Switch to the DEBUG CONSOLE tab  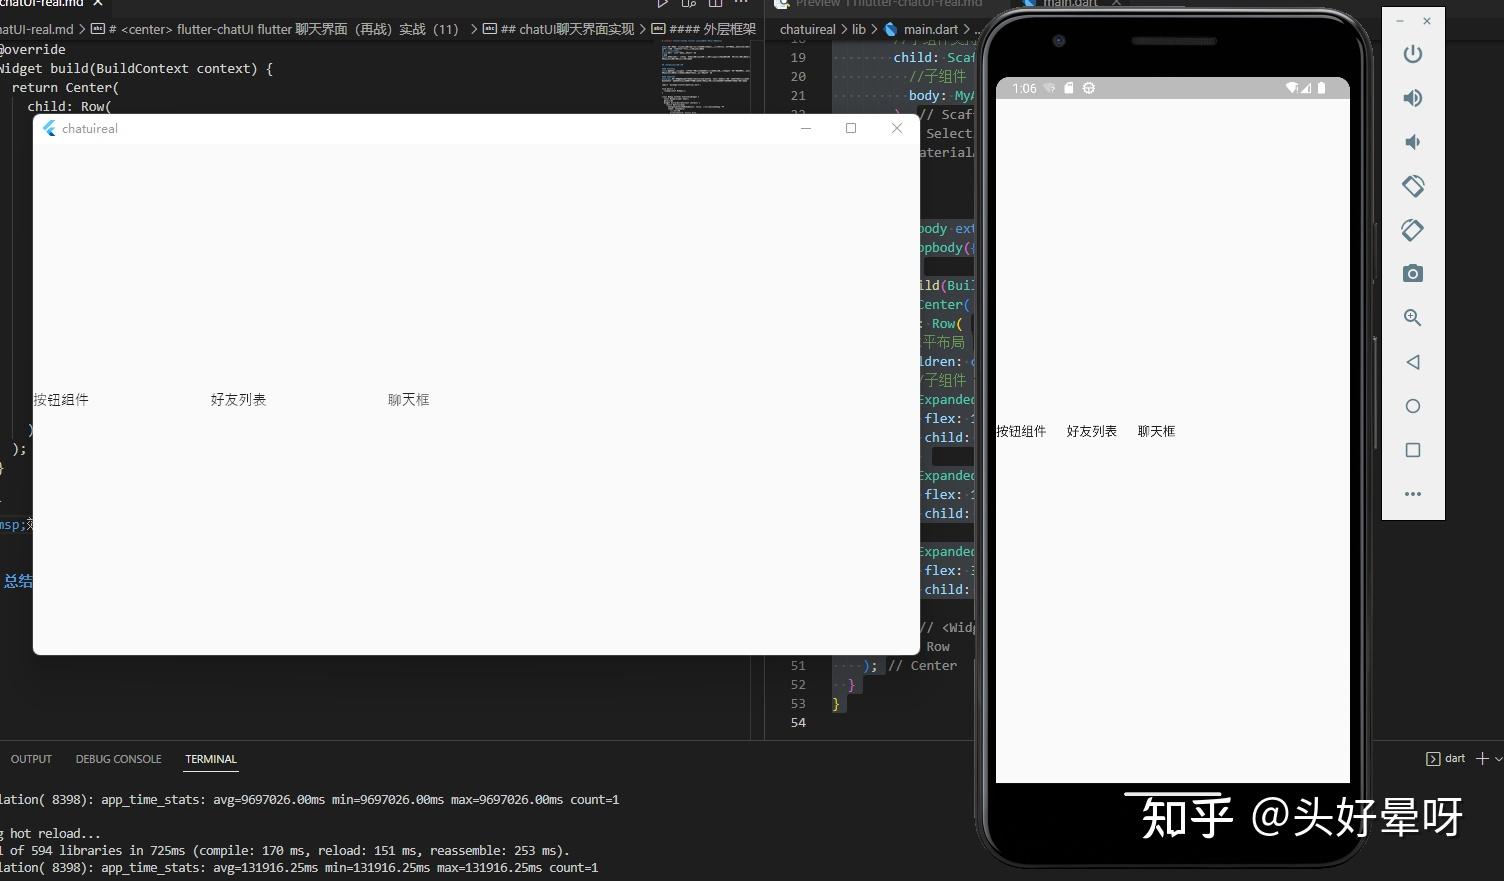[118, 758]
